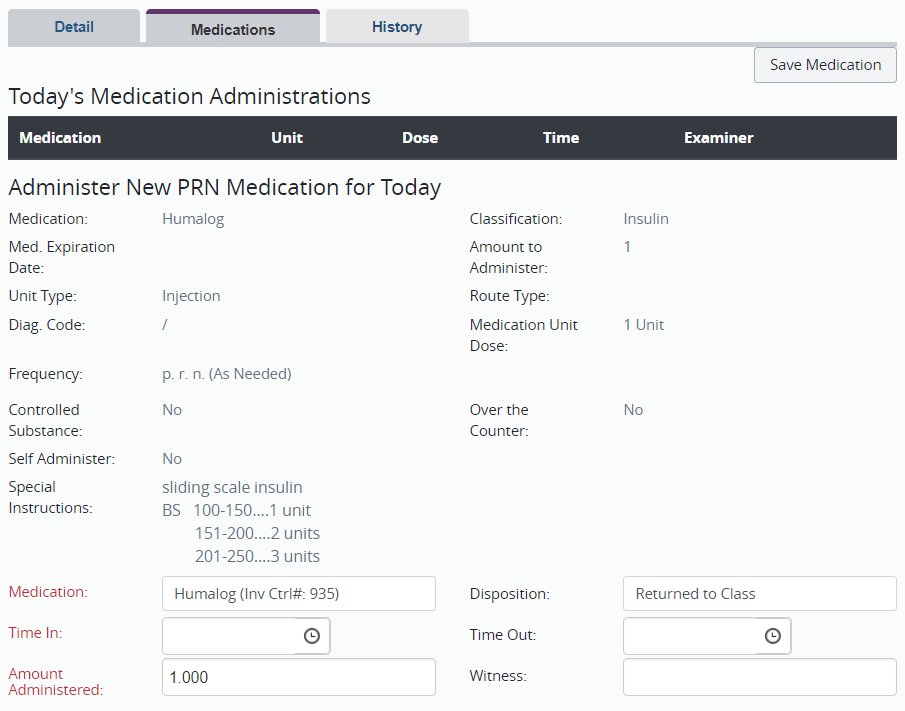Click the Dose column header

pos(420,137)
